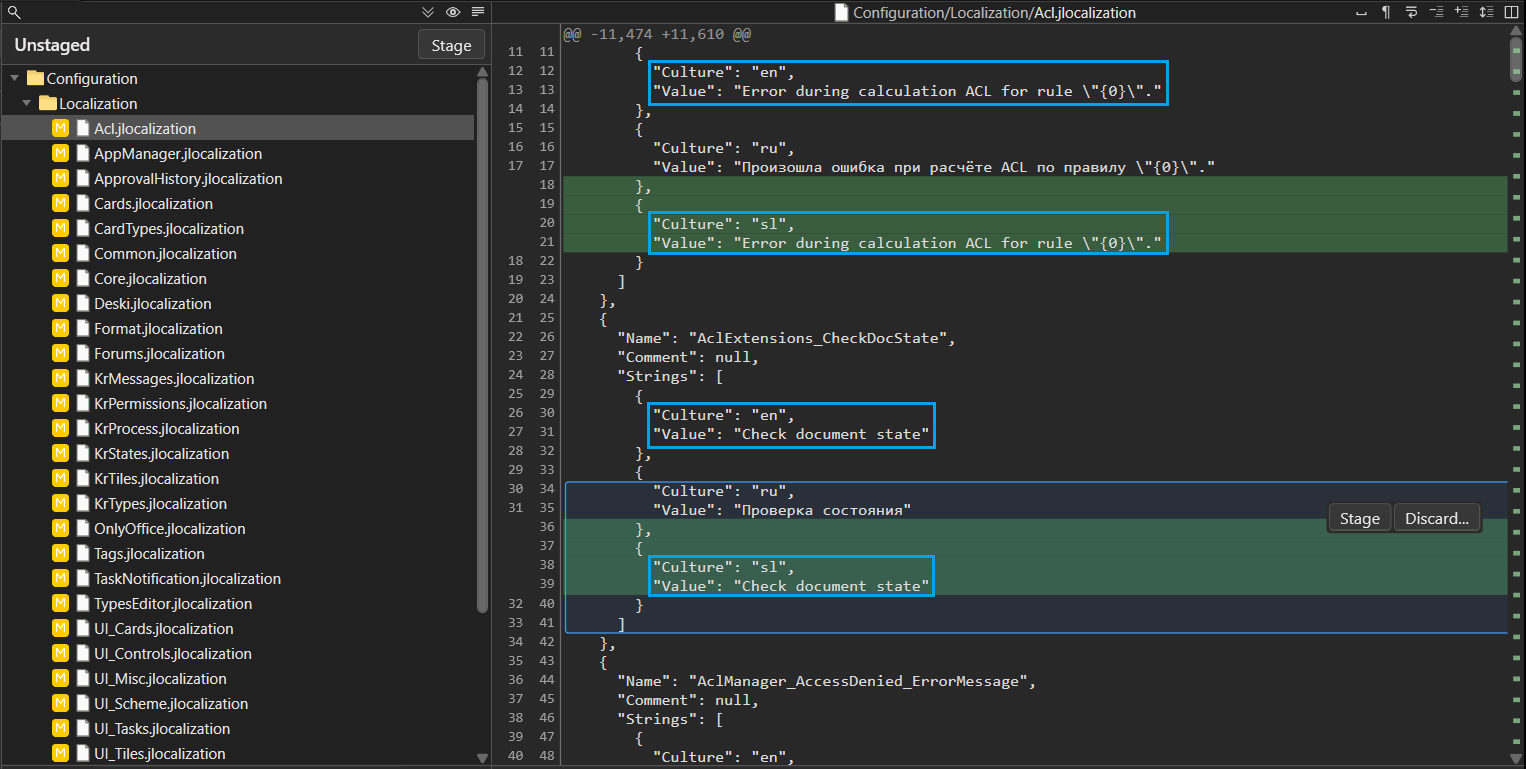The image size is (1526, 769).
Task: Toggle word wrap icon in diff toolbar
Action: [x=1411, y=12]
